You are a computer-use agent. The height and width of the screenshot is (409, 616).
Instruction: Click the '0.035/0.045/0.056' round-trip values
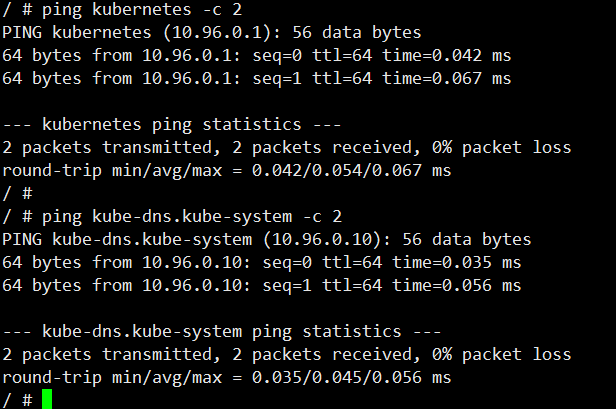337,378
